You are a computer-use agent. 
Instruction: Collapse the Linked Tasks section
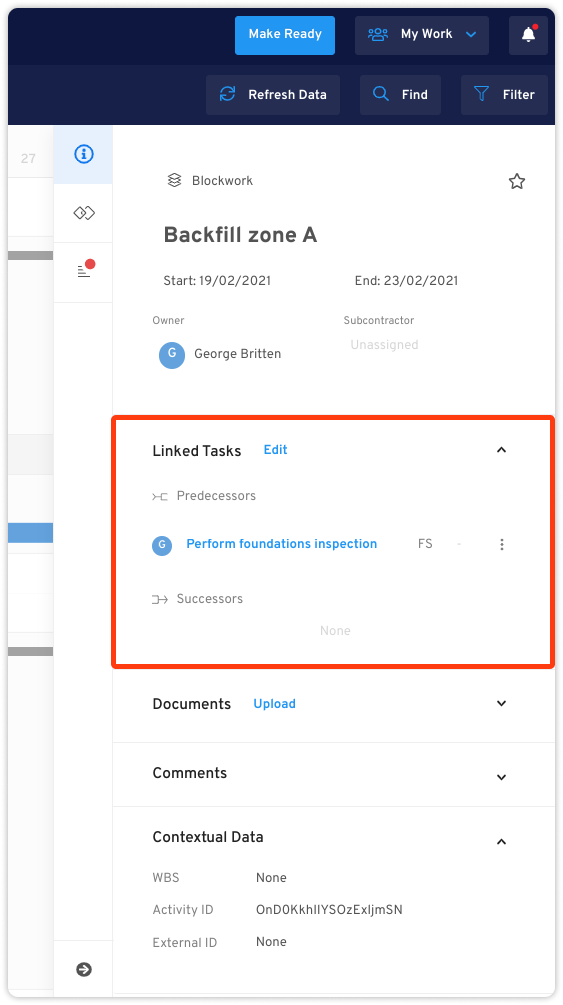coord(501,450)
